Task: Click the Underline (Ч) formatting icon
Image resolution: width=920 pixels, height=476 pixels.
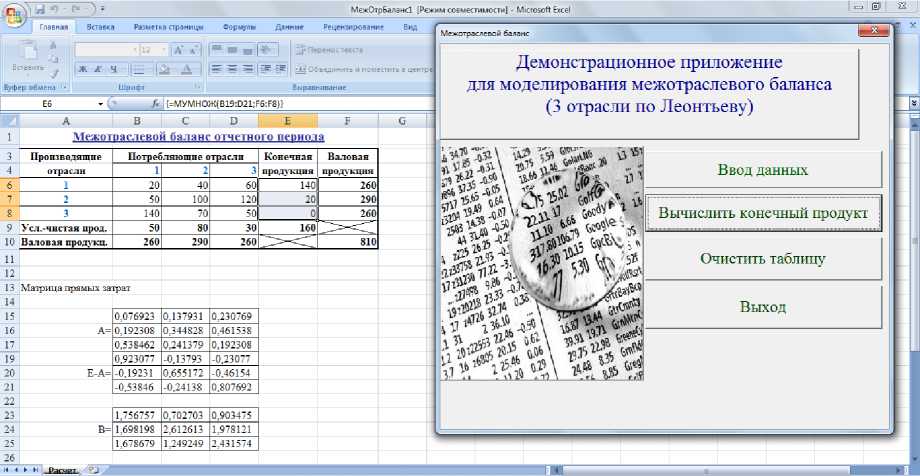Action: point(115,69)
